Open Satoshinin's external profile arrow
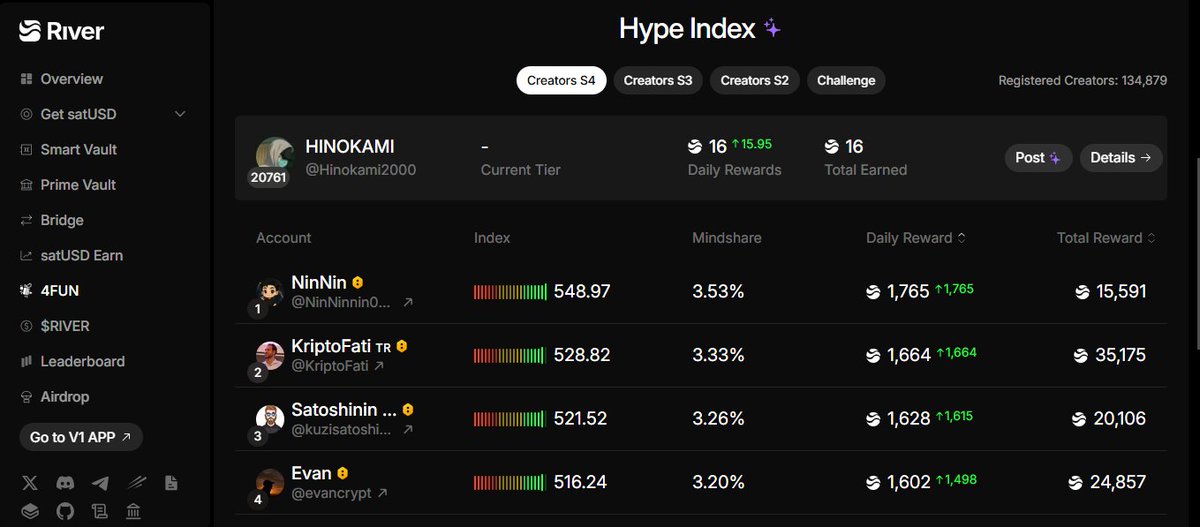Image resolution: width=1200 pixels, height=527 pixels. point(407,429)
